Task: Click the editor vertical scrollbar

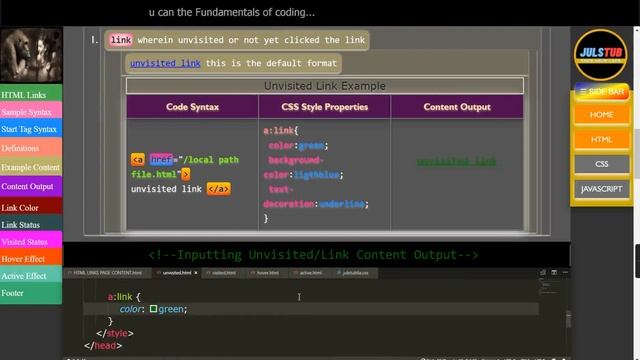Action: tap(569, 319)
